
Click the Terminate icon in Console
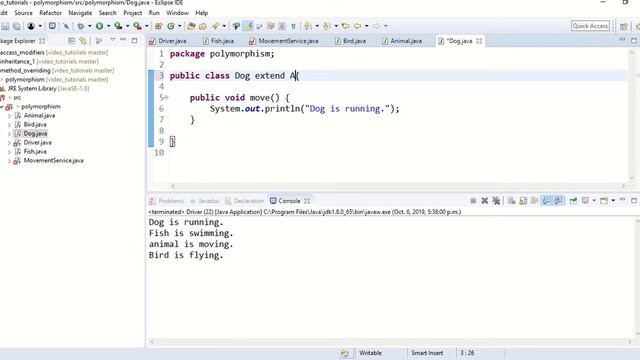(x=473, y=200)
